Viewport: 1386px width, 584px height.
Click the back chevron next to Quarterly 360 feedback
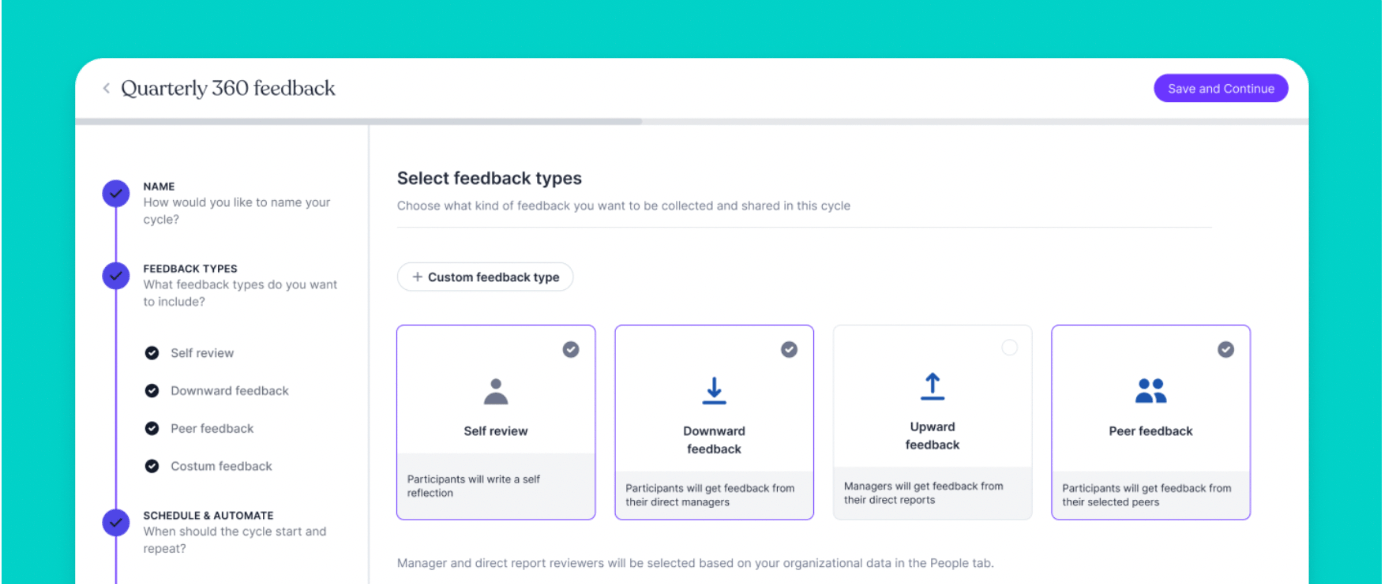[106, 88]
